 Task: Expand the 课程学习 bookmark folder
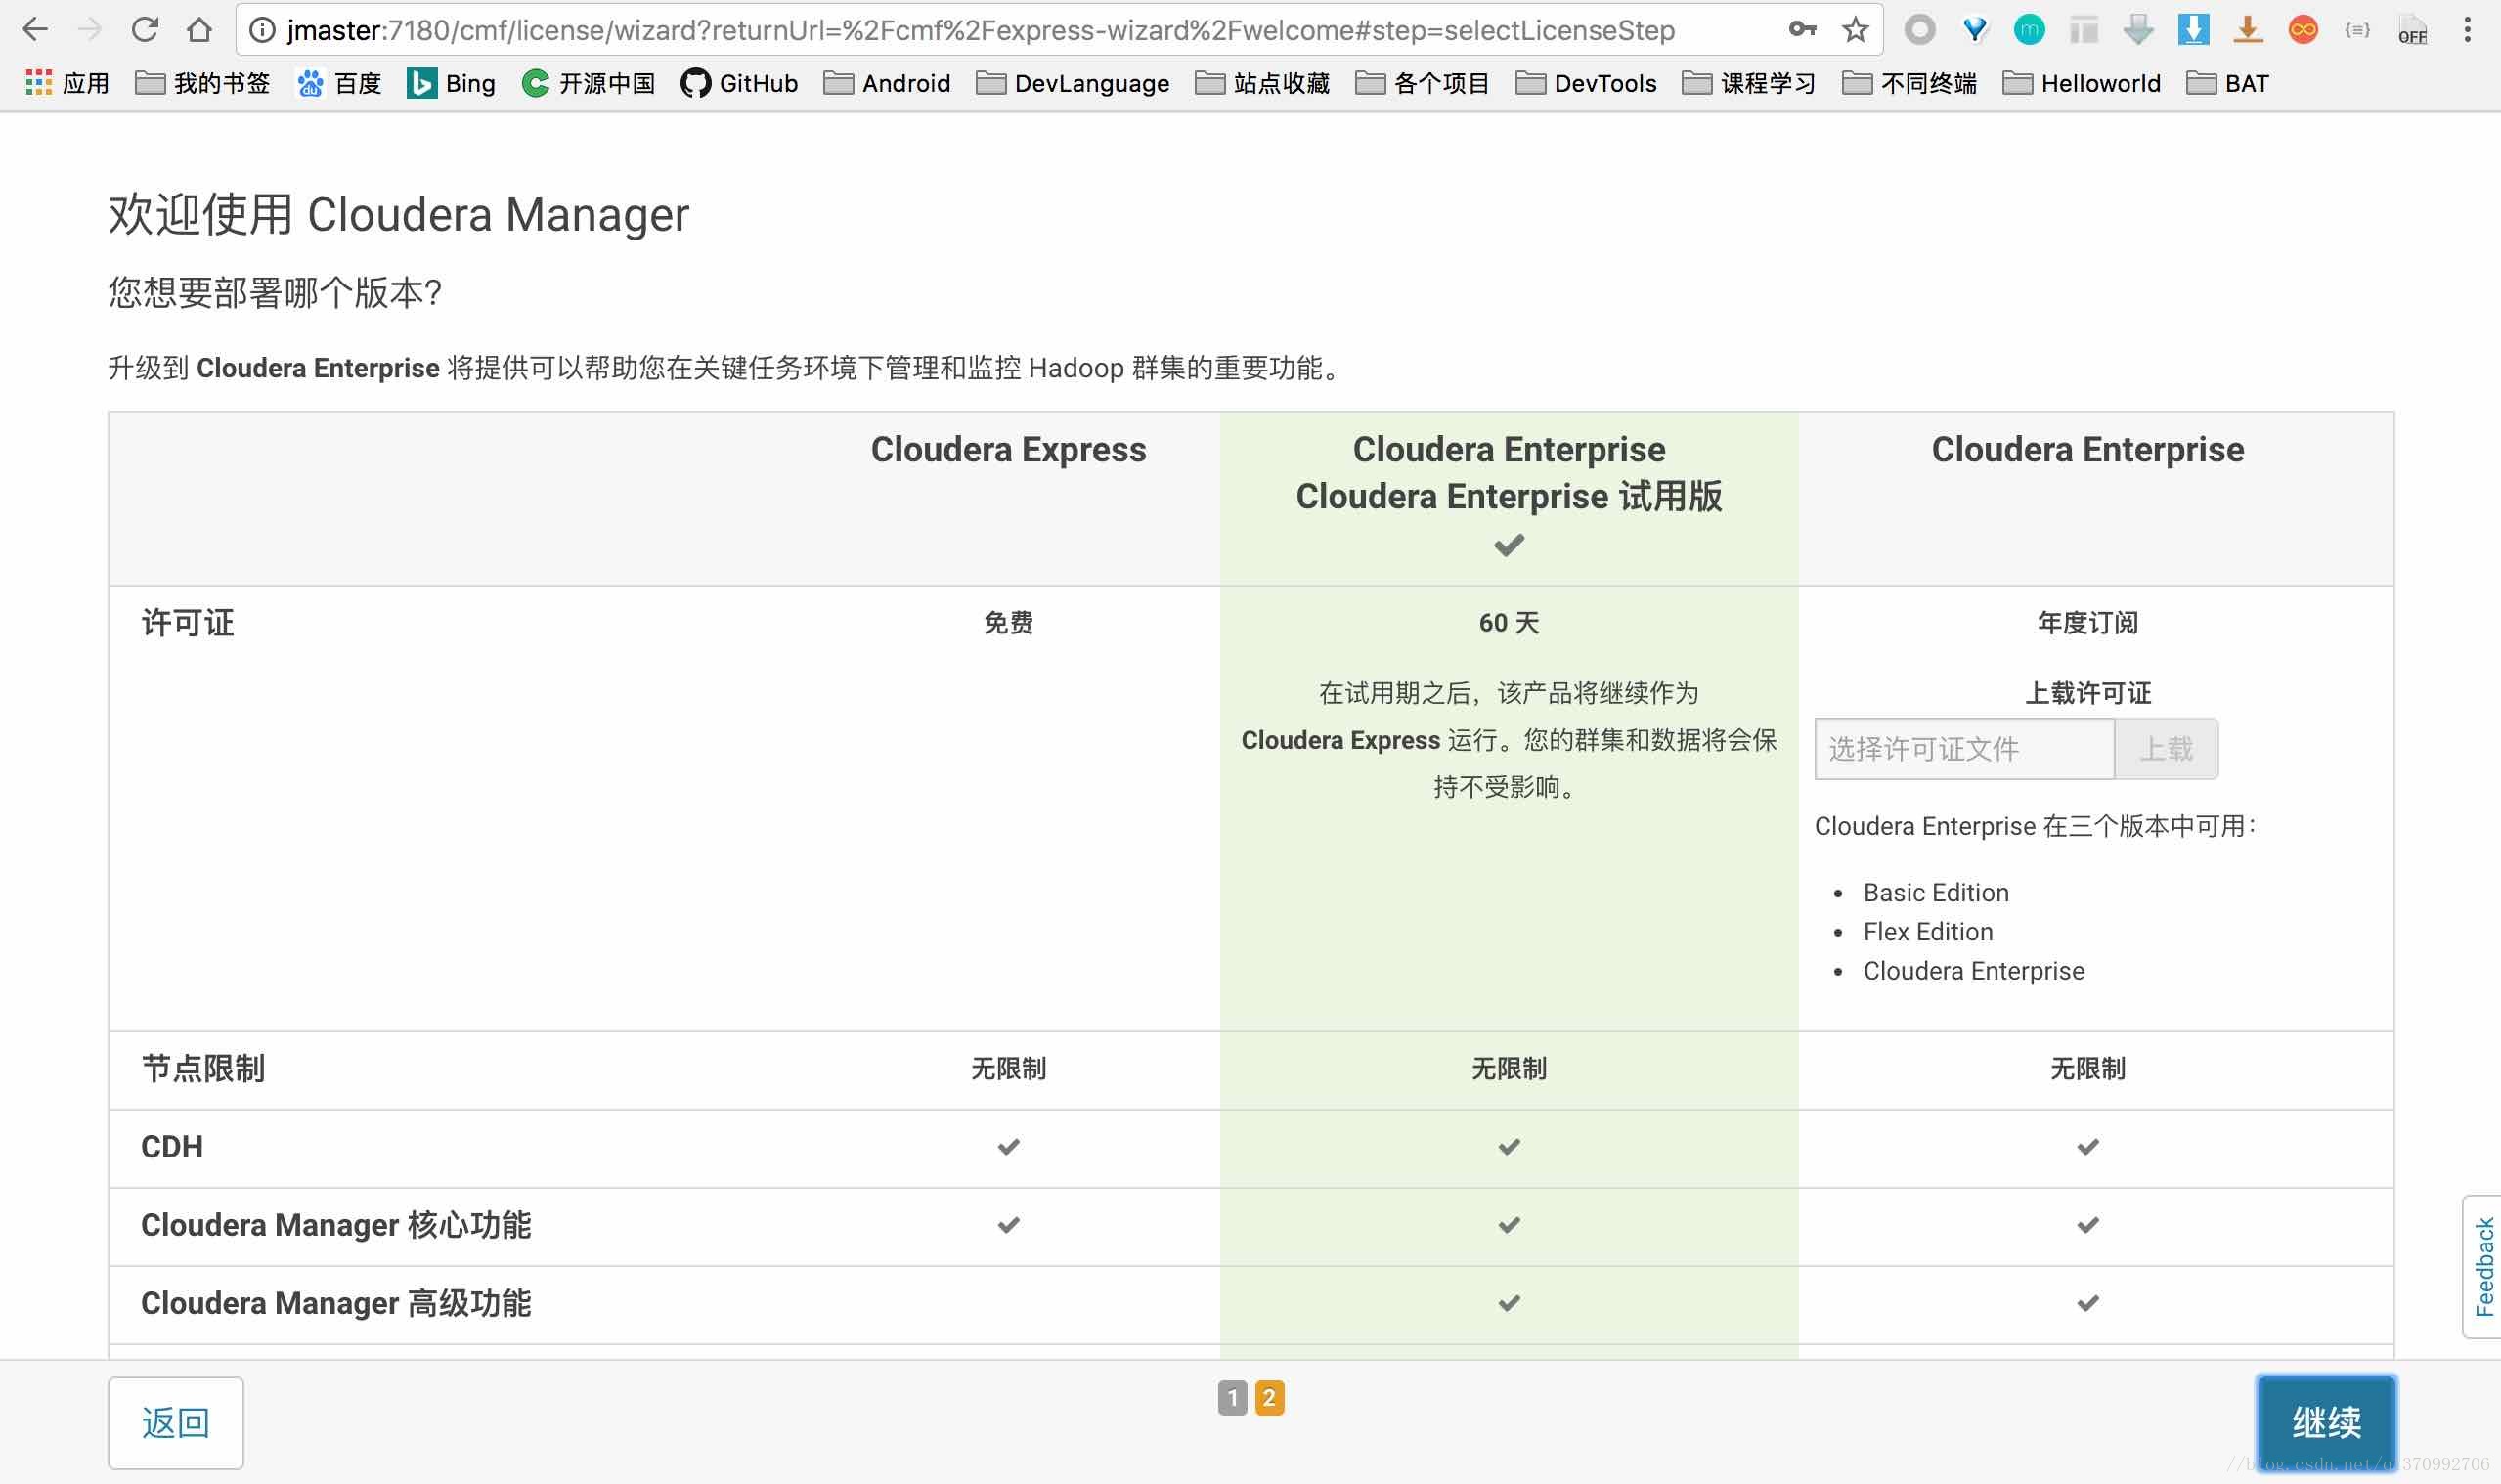click(1749, 83)
